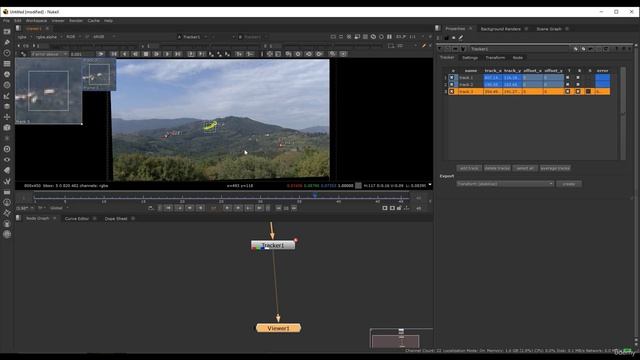
Task: Open the Background Renders tab
Action: pos(501,29)
